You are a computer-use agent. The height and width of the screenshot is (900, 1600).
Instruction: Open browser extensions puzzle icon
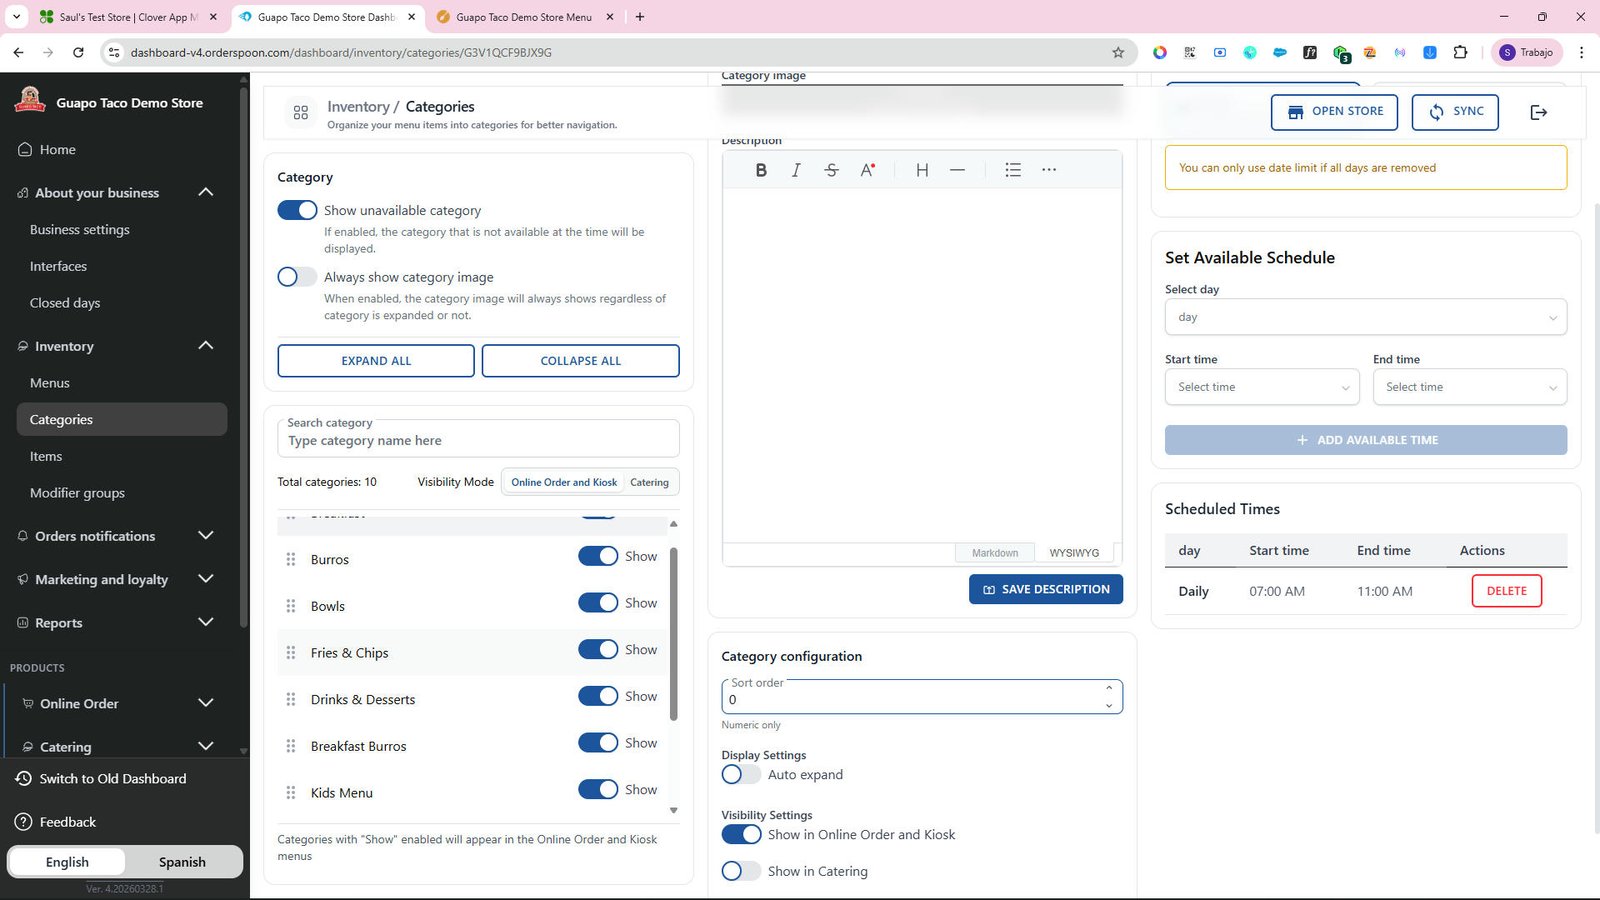(x=1460, y=52)
